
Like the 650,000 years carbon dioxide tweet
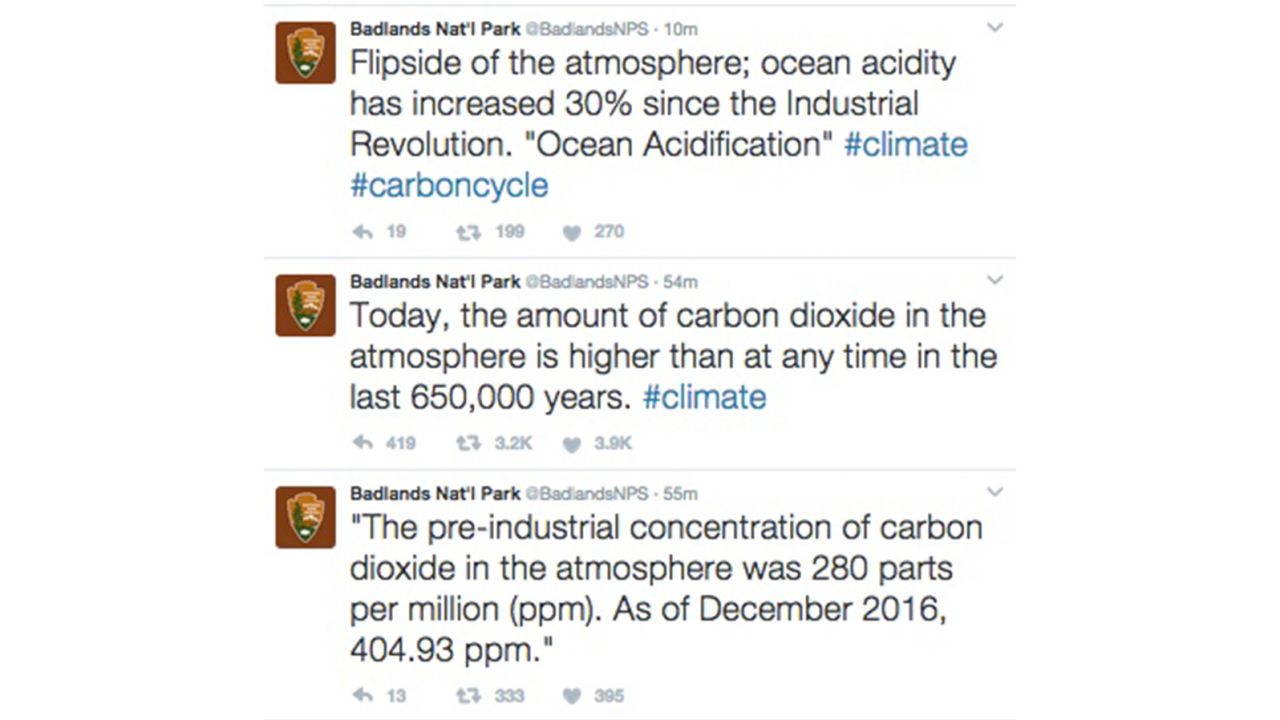tap(571, 443)
